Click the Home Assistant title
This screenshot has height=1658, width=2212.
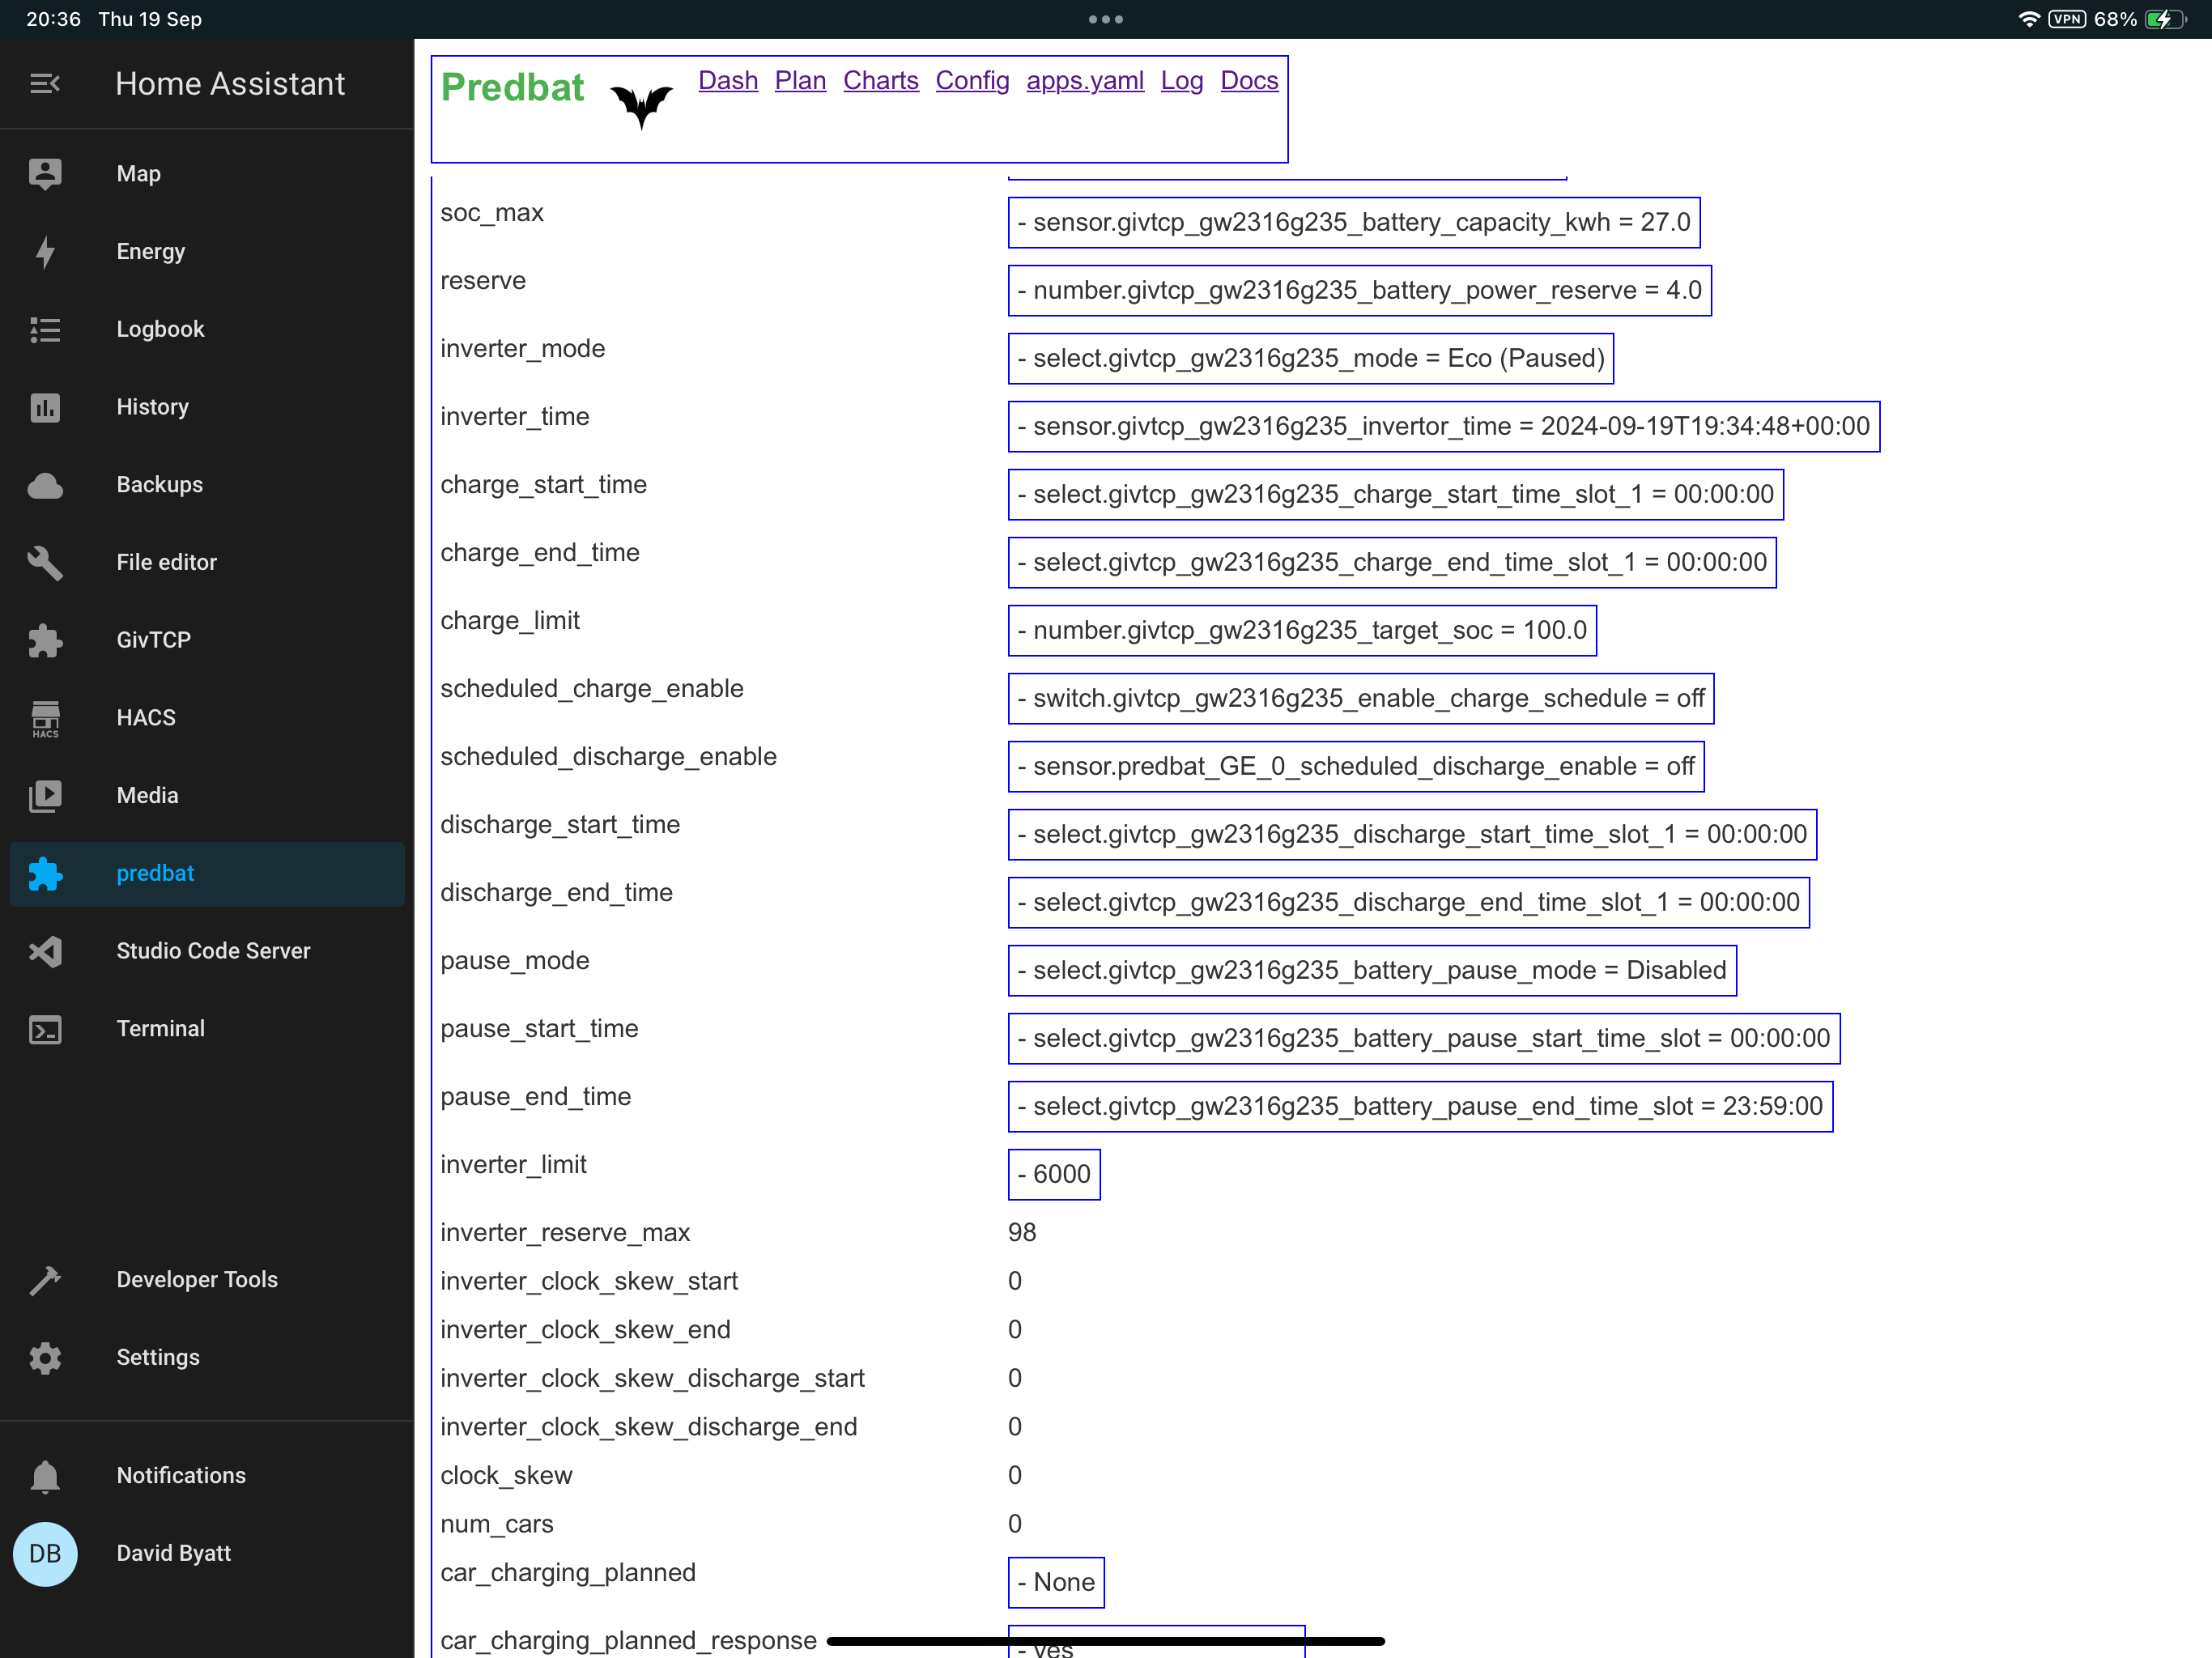coord(230,84)
